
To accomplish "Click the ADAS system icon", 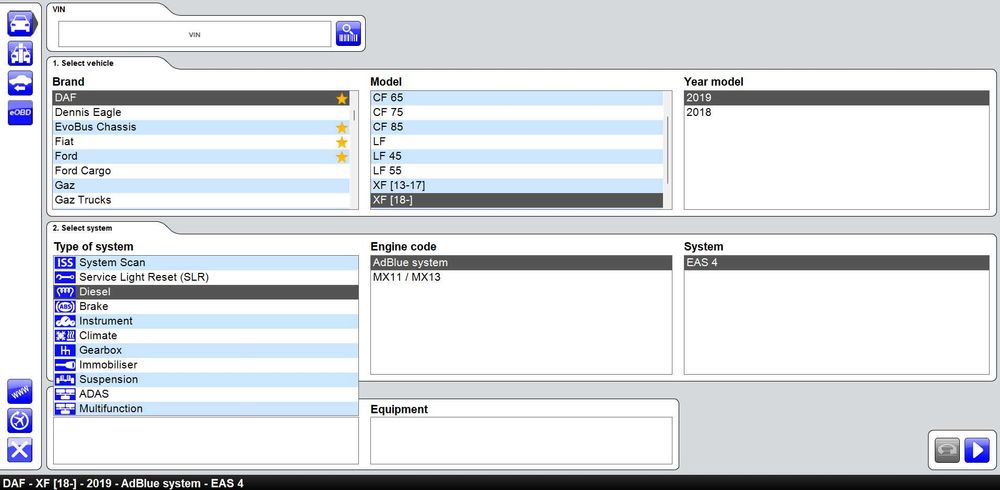I will (x=65, y=394).
